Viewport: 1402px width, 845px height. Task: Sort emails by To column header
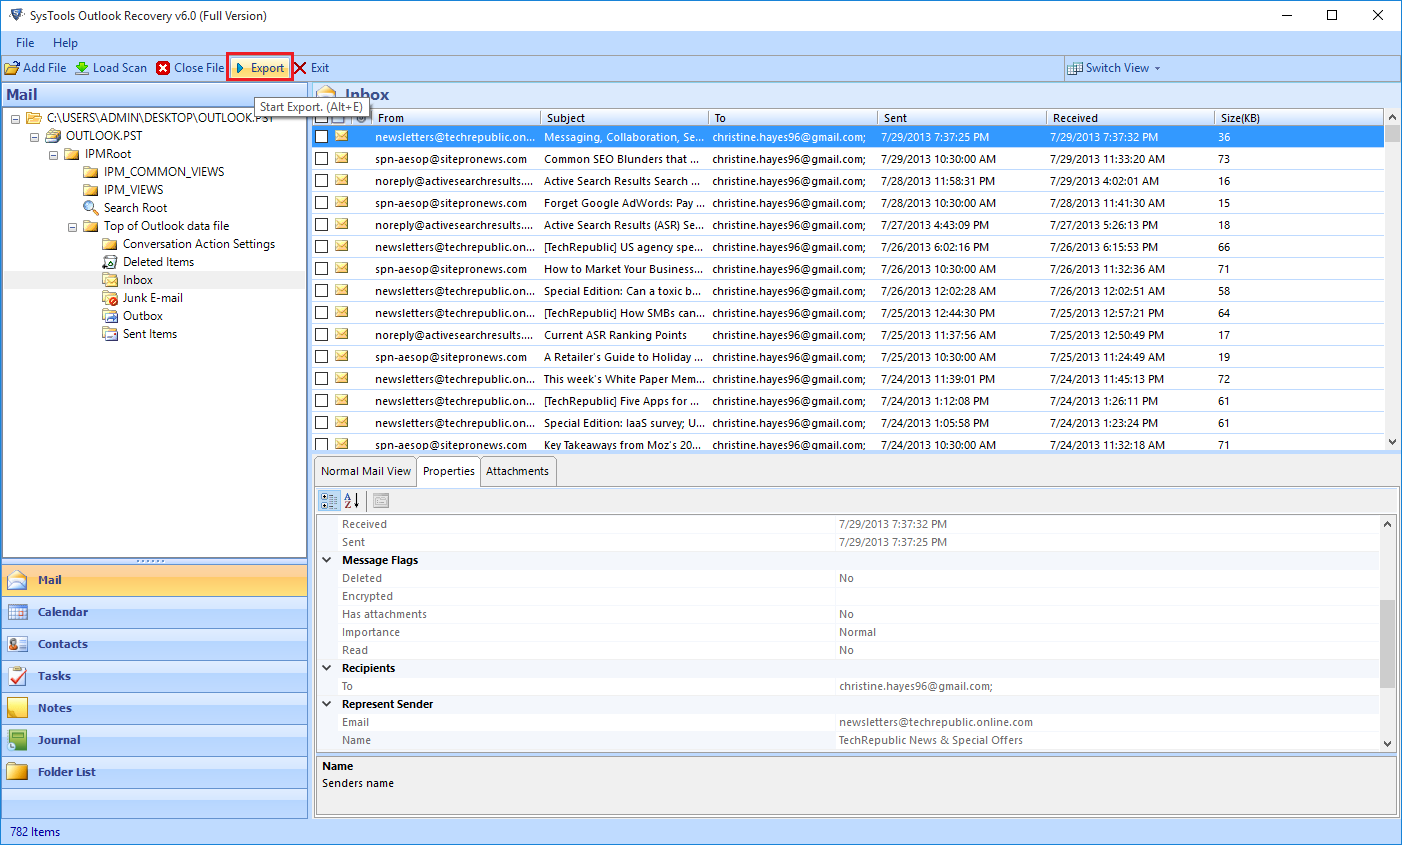pyautogui.click(x=792, y=118)
